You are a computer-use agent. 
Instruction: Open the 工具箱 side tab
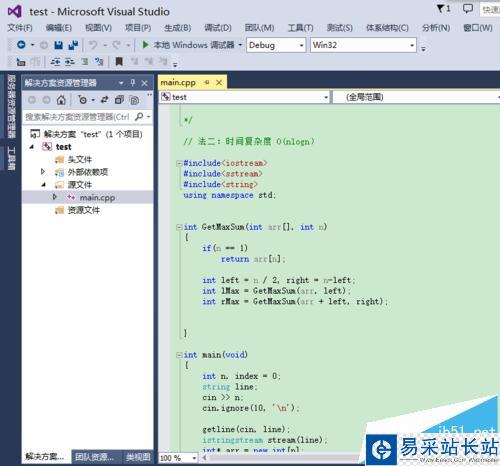[x=11, y=159]
